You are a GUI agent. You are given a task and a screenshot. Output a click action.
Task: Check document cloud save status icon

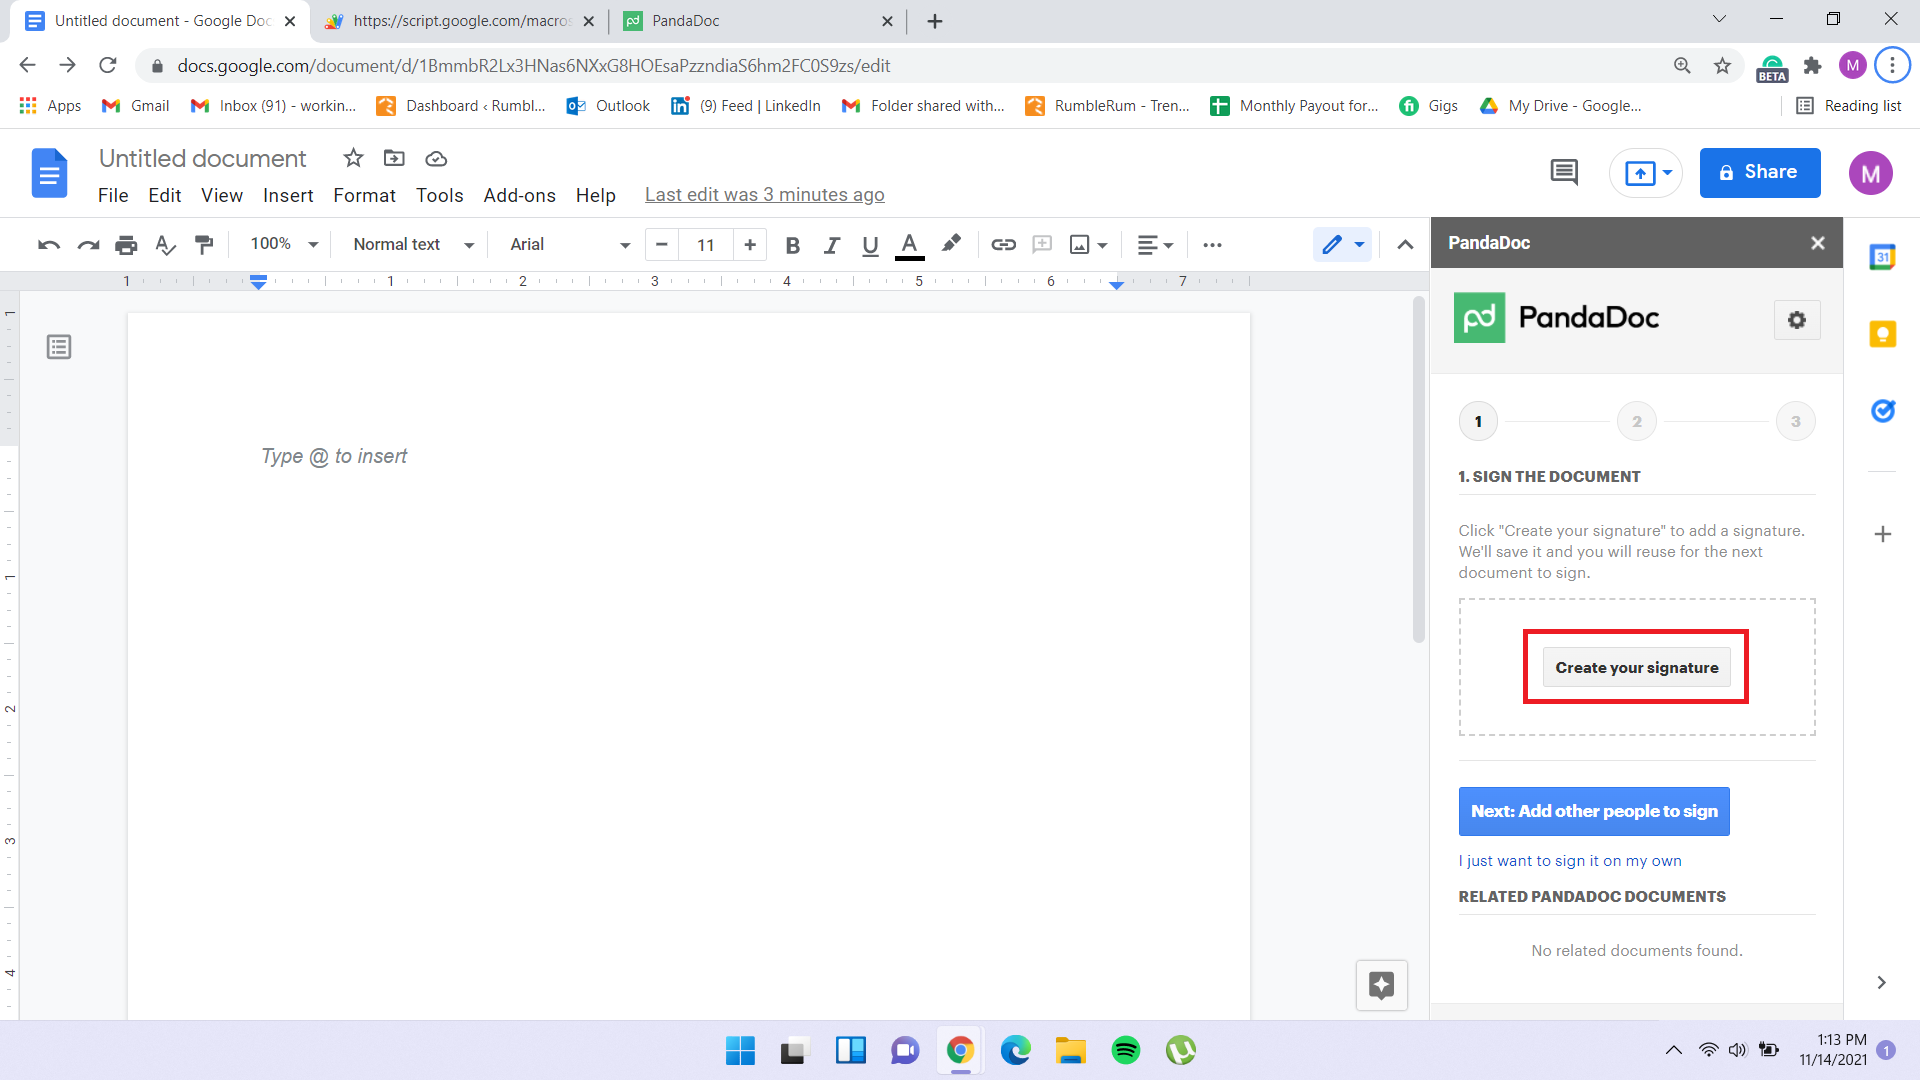436,159
